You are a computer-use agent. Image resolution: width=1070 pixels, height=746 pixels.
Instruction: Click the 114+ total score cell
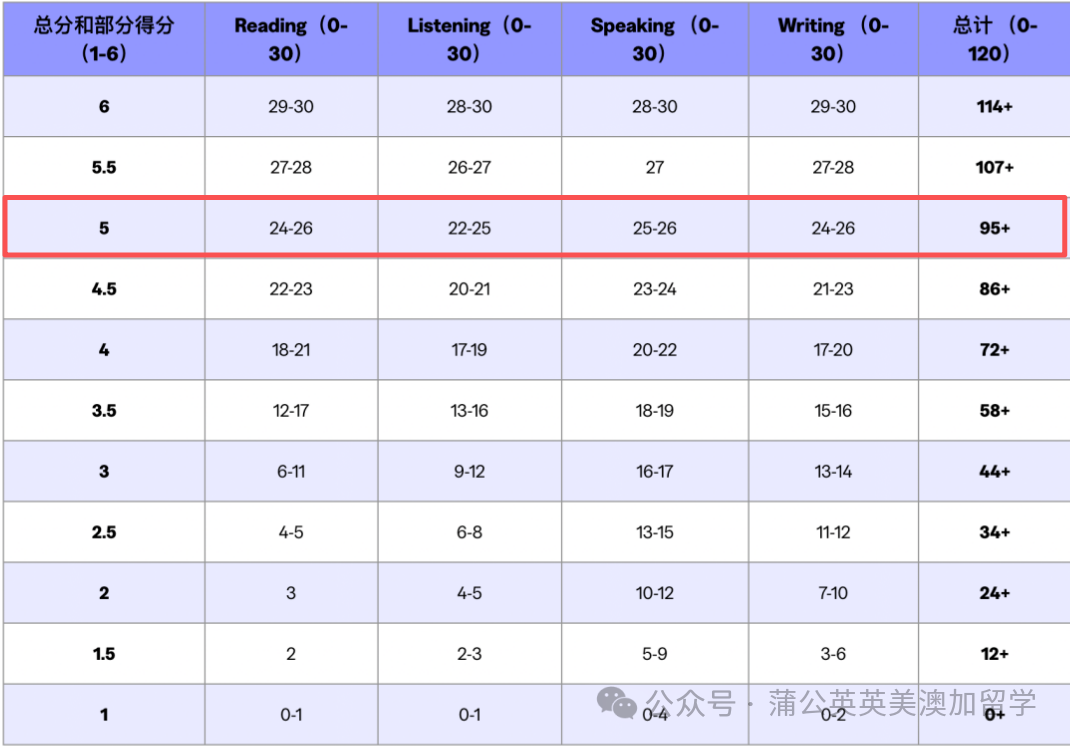tap(994, 106)
